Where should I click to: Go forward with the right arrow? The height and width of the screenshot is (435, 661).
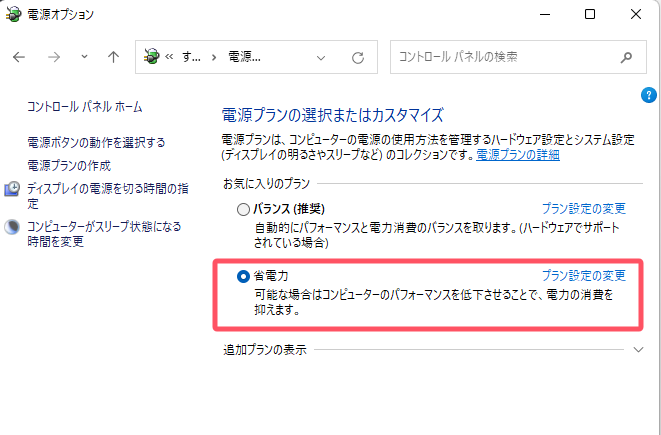[x=54, y=57]
